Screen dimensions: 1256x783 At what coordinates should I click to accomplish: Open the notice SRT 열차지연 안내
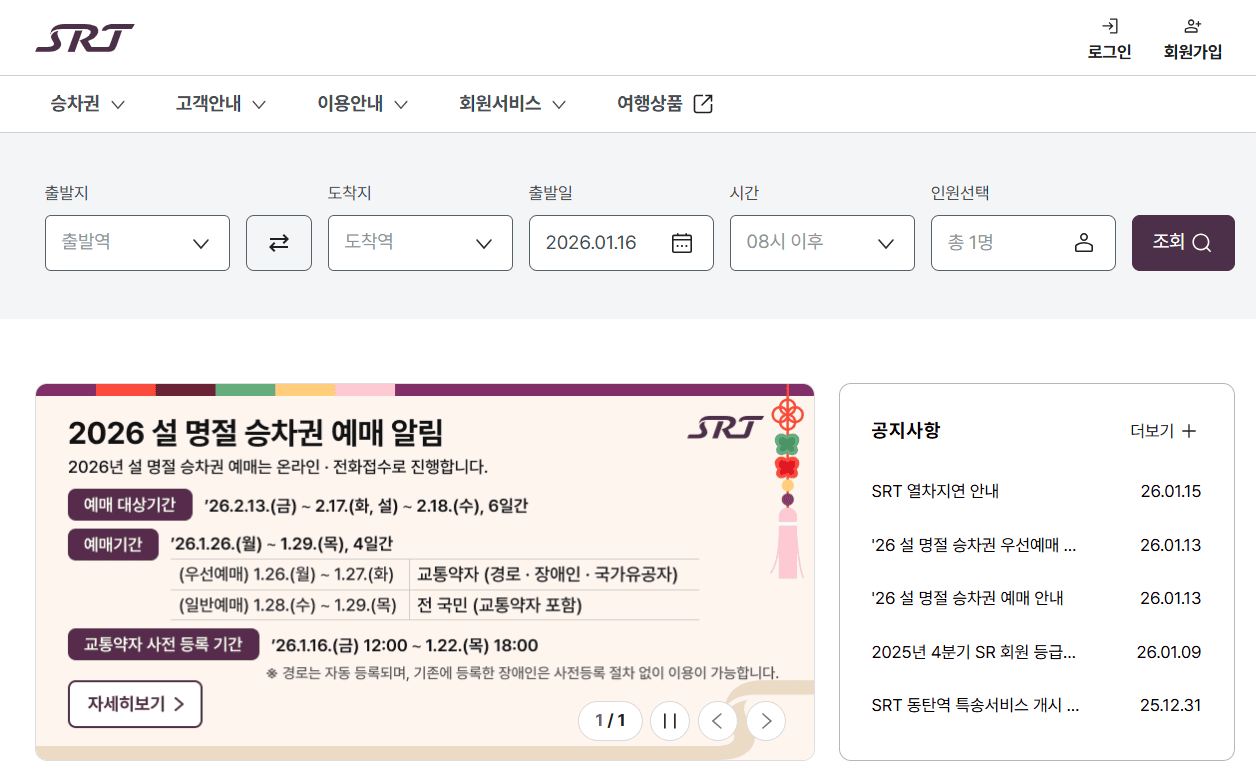935,492
